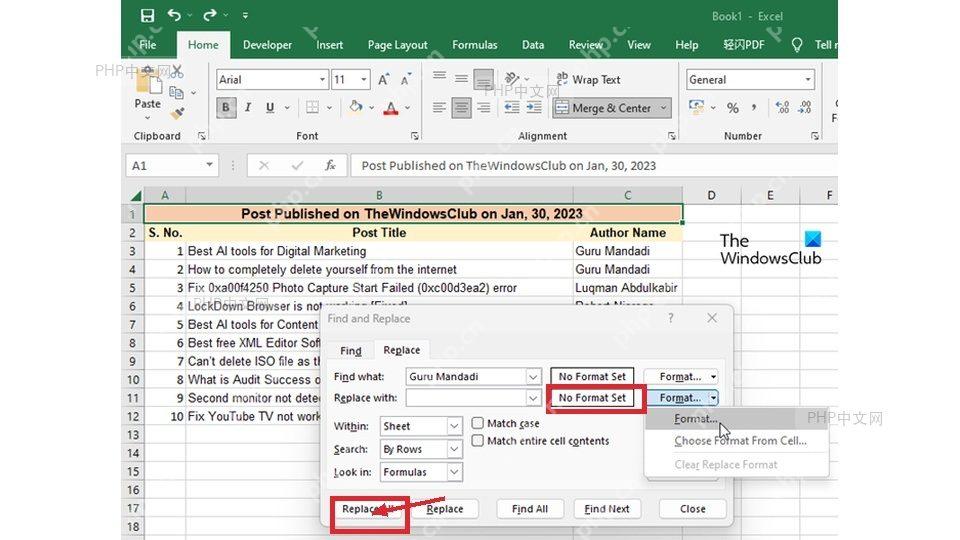Open the font size 11 dropdown
The width and height of the screenshot is (960, 540).
[x=364, y=80]
